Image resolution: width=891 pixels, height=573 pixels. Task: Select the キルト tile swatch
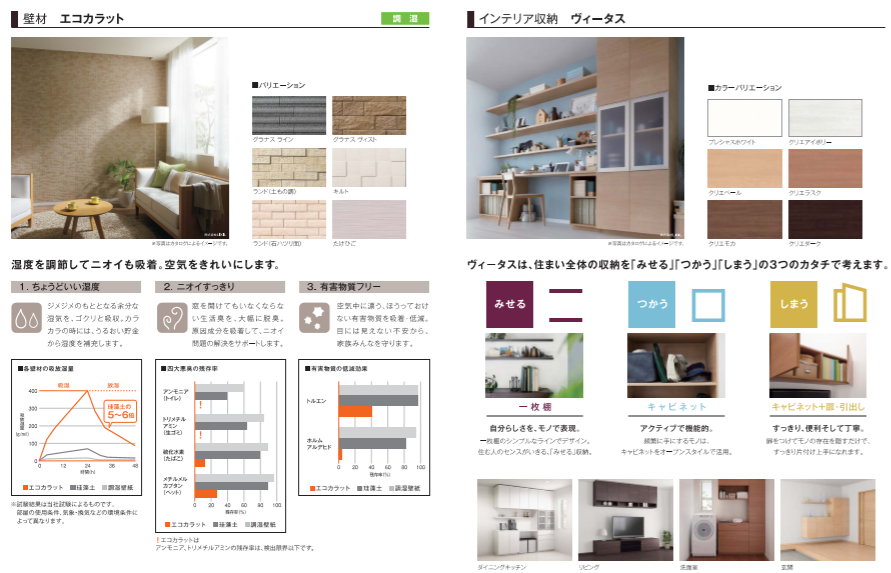(369, 168)
